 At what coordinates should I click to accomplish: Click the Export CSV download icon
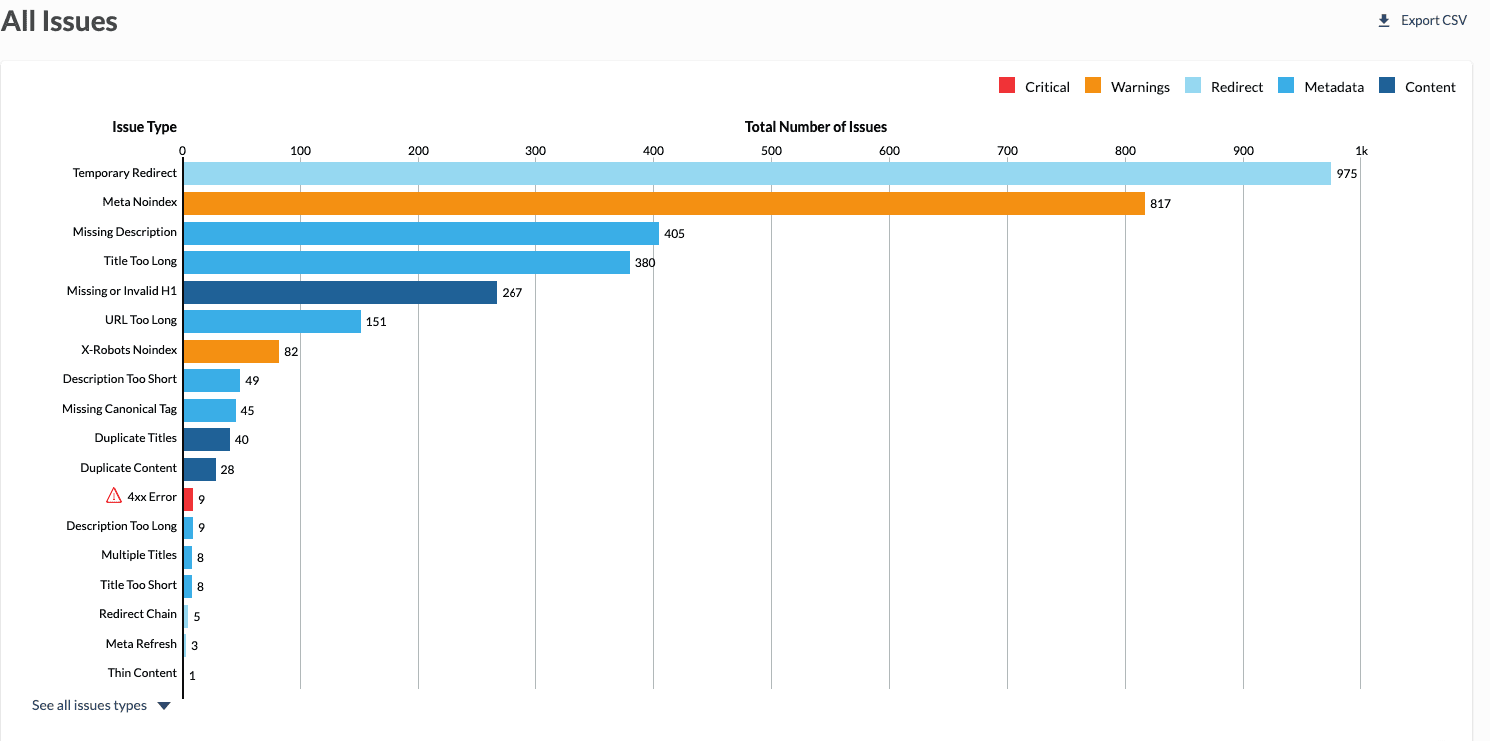tap(1384, 21)
